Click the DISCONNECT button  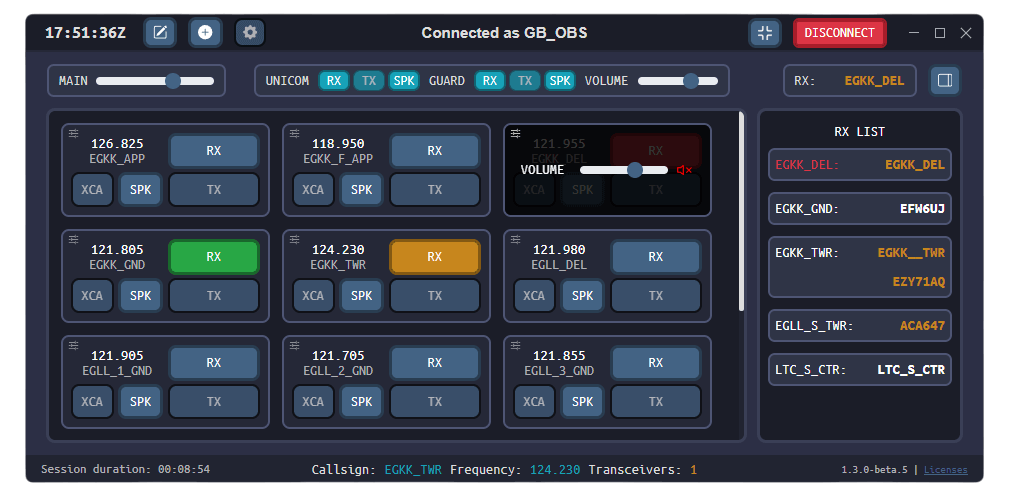point(840,33)
